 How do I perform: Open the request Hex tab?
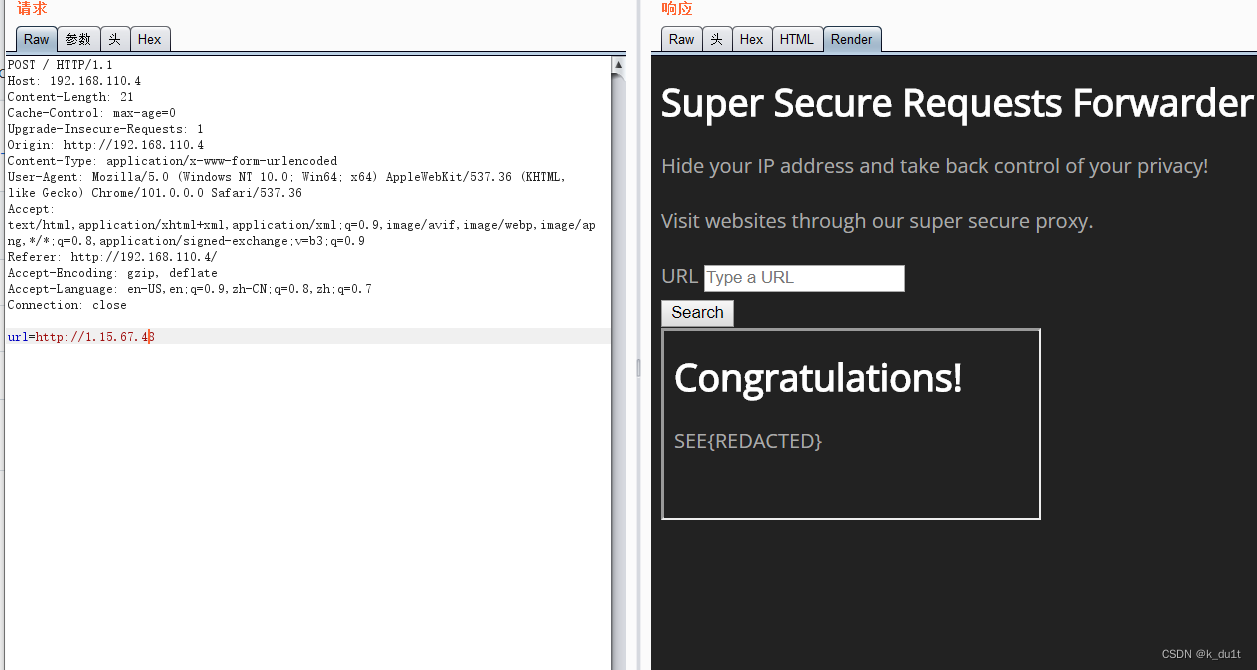click(150, 39)
